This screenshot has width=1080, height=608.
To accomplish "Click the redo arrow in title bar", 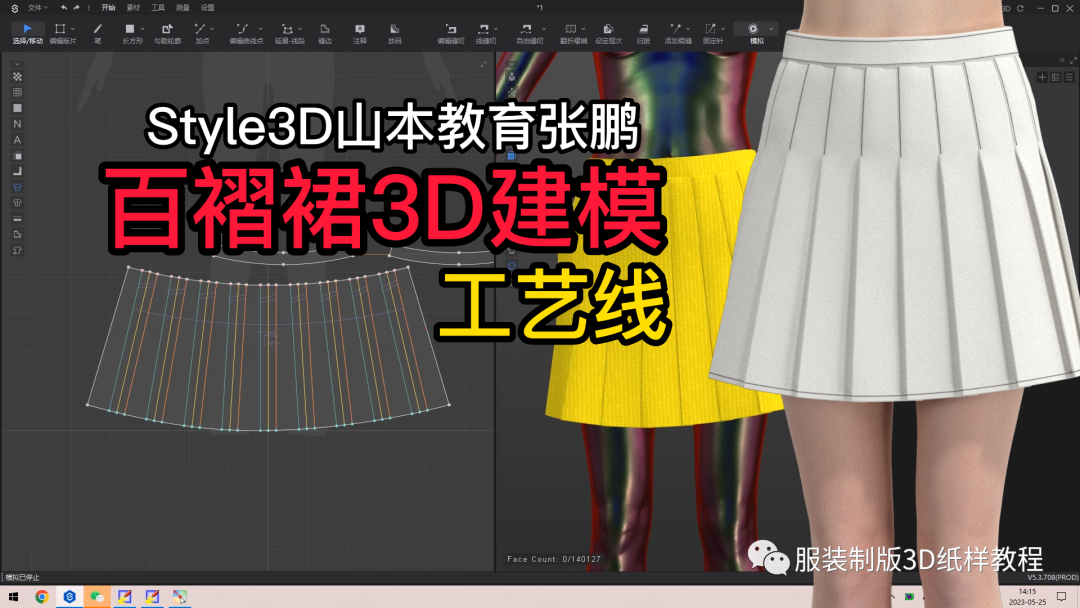I will 76,8.
